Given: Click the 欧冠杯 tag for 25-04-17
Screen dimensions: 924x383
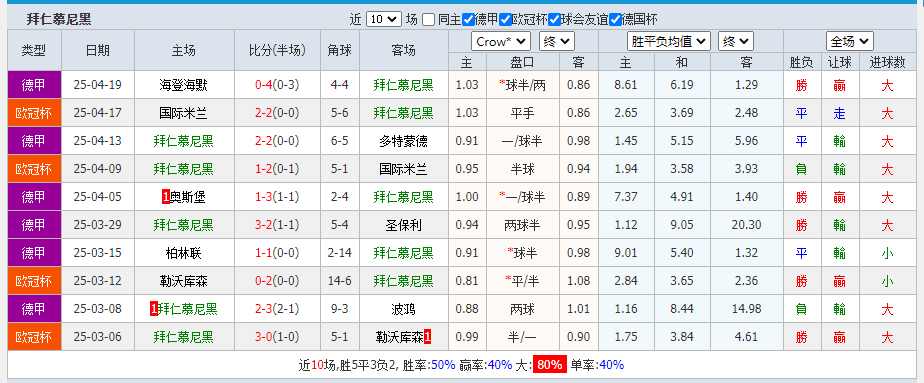Looking at the screenshot, I should [34, 113].
